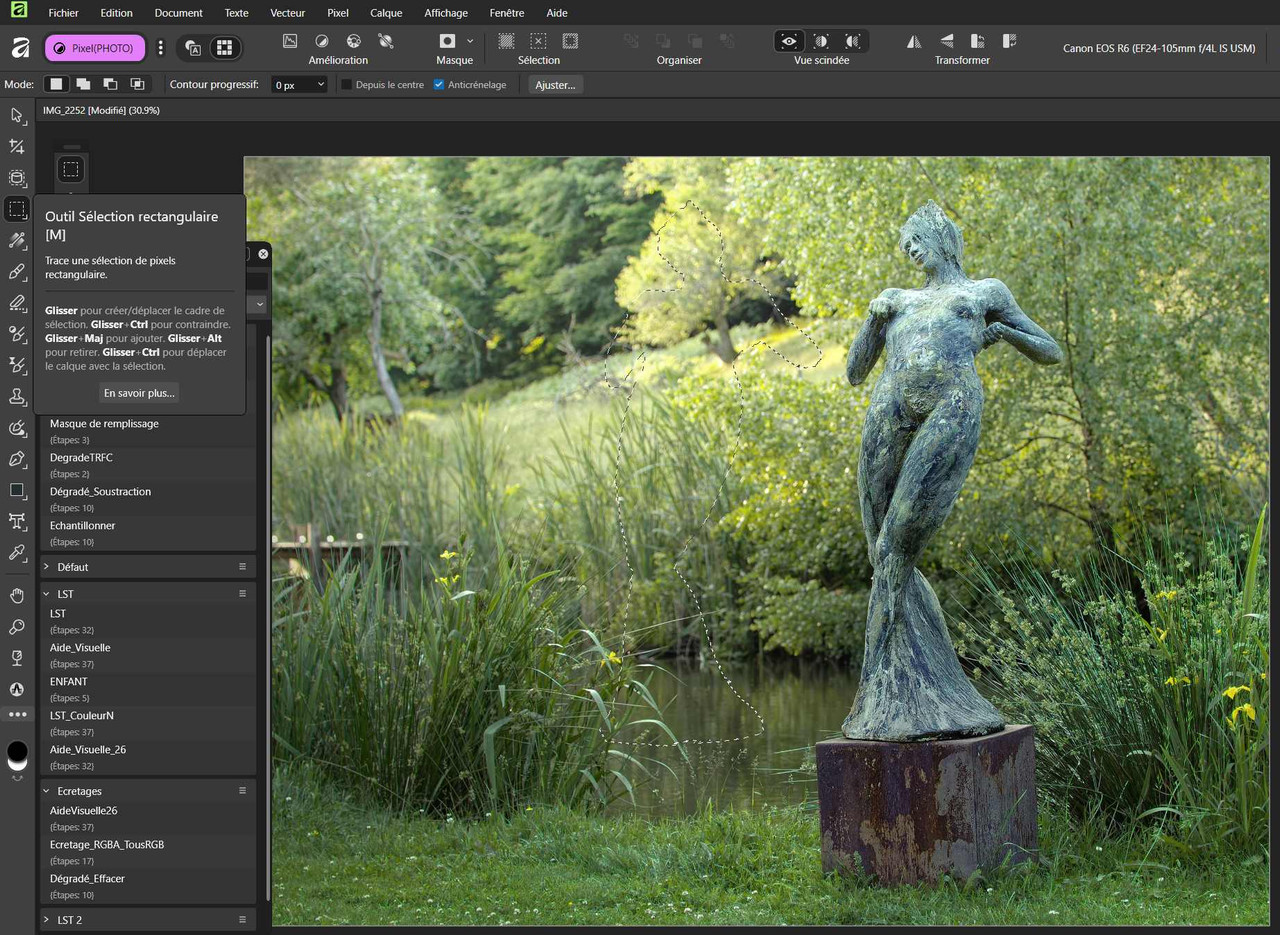Toggle the eye view in Vue scindée

pos(789,41)
